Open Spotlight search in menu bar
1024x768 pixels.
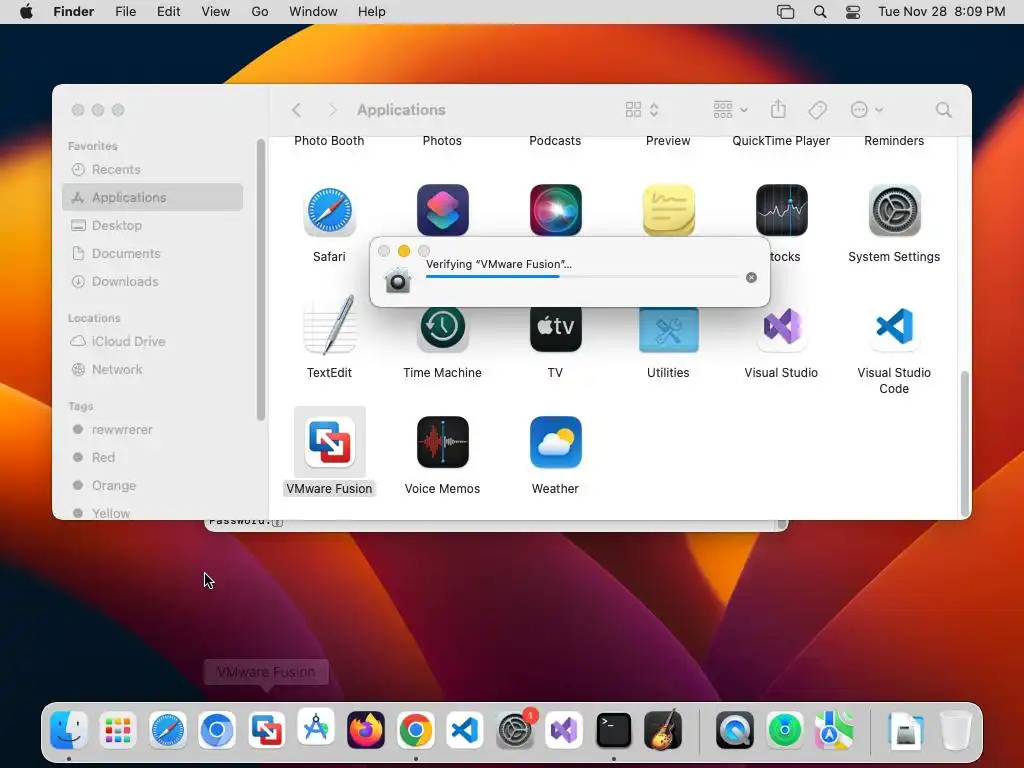pyautogui.click(x=820, y=12)
